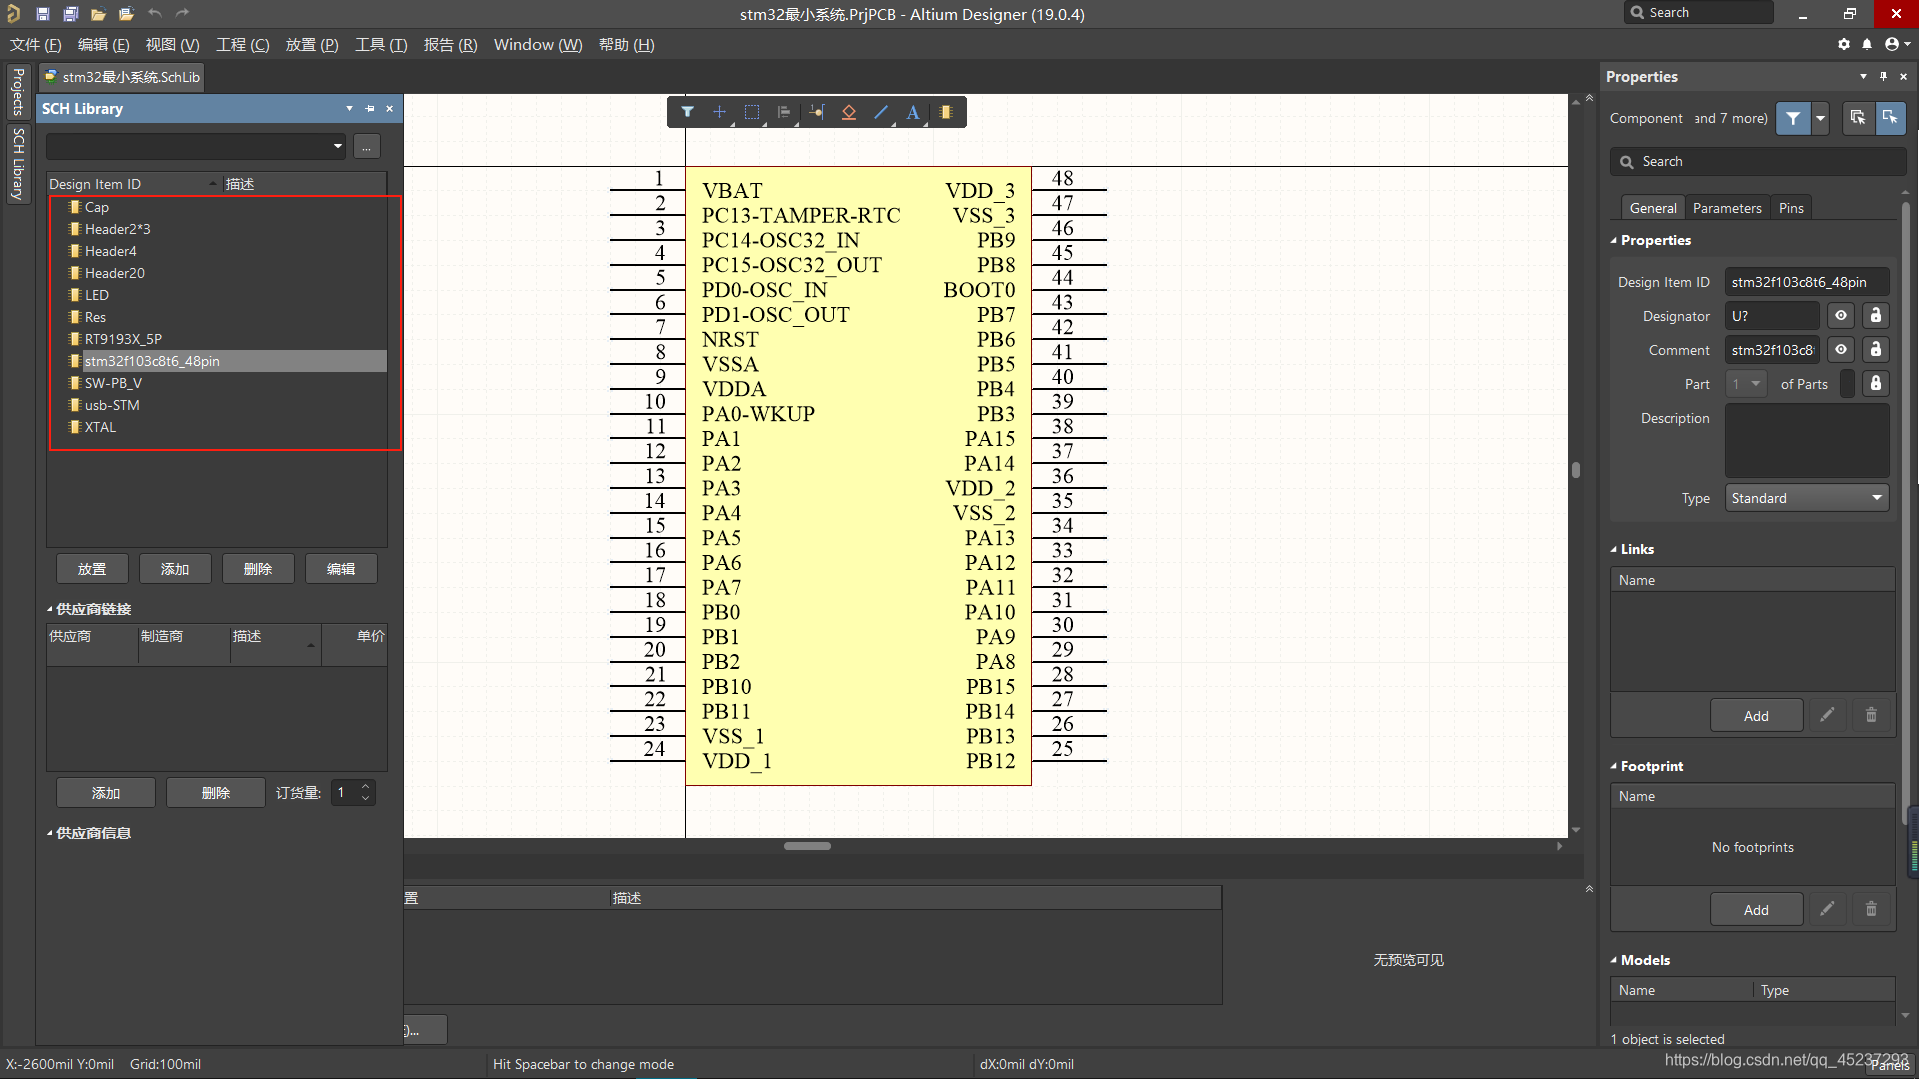The width and height of the screenshot is (1919, 1079).
Task: Open the 工具 (T) menu
Action: (x=380, y=45)
